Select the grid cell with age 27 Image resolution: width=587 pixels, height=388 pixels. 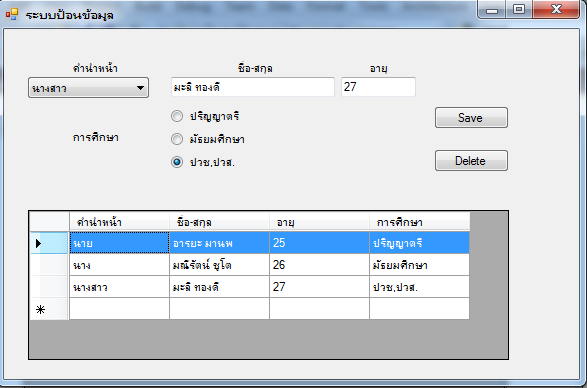click(x=319, y=287)
